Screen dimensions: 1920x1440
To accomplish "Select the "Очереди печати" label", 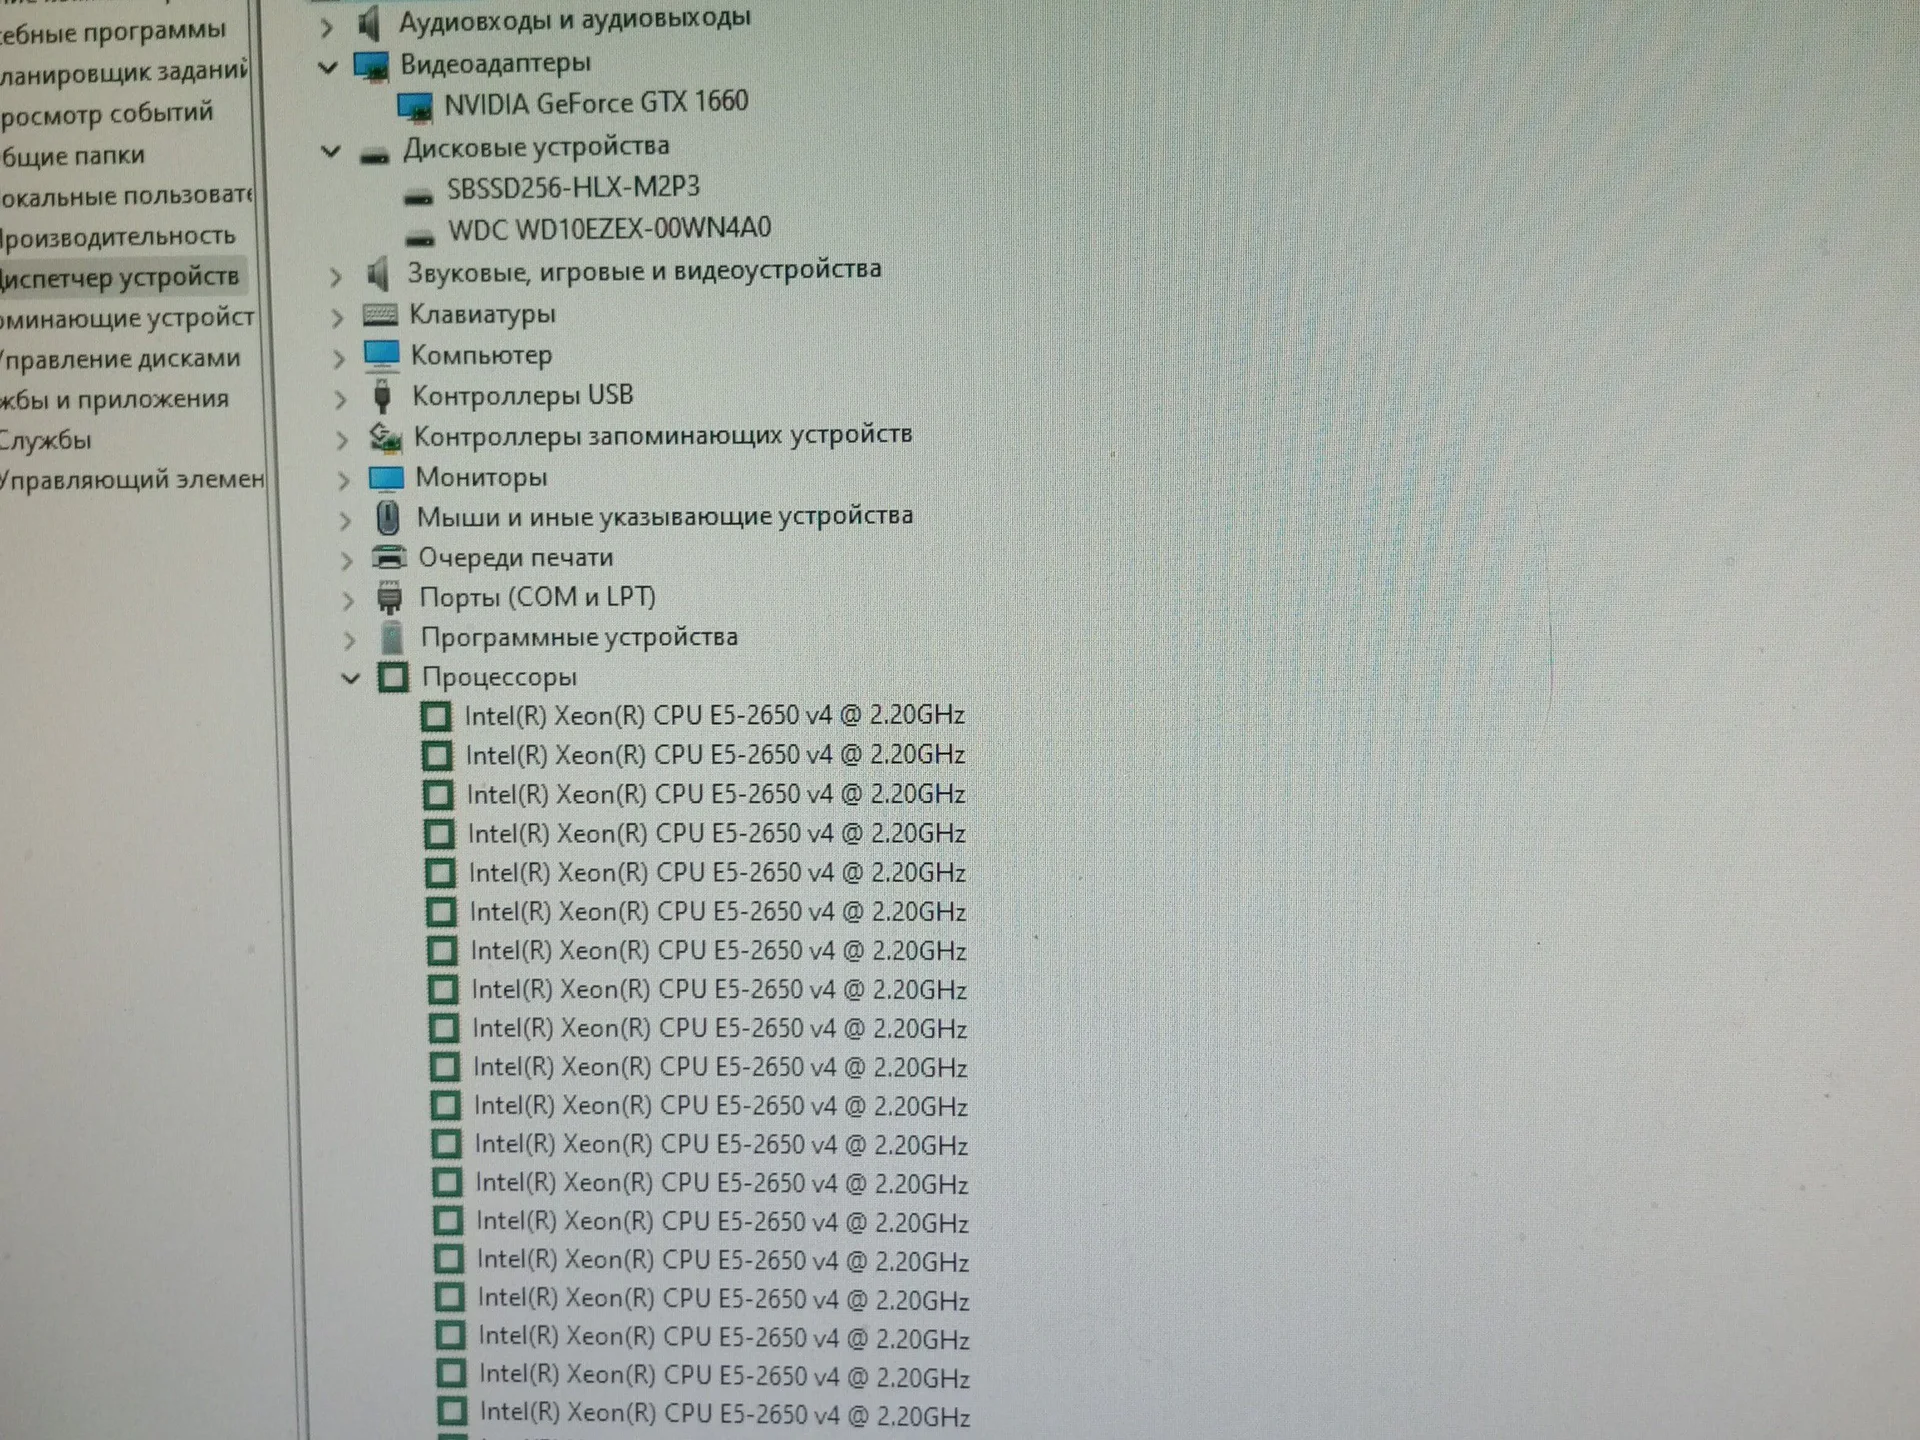I will 516,558.
